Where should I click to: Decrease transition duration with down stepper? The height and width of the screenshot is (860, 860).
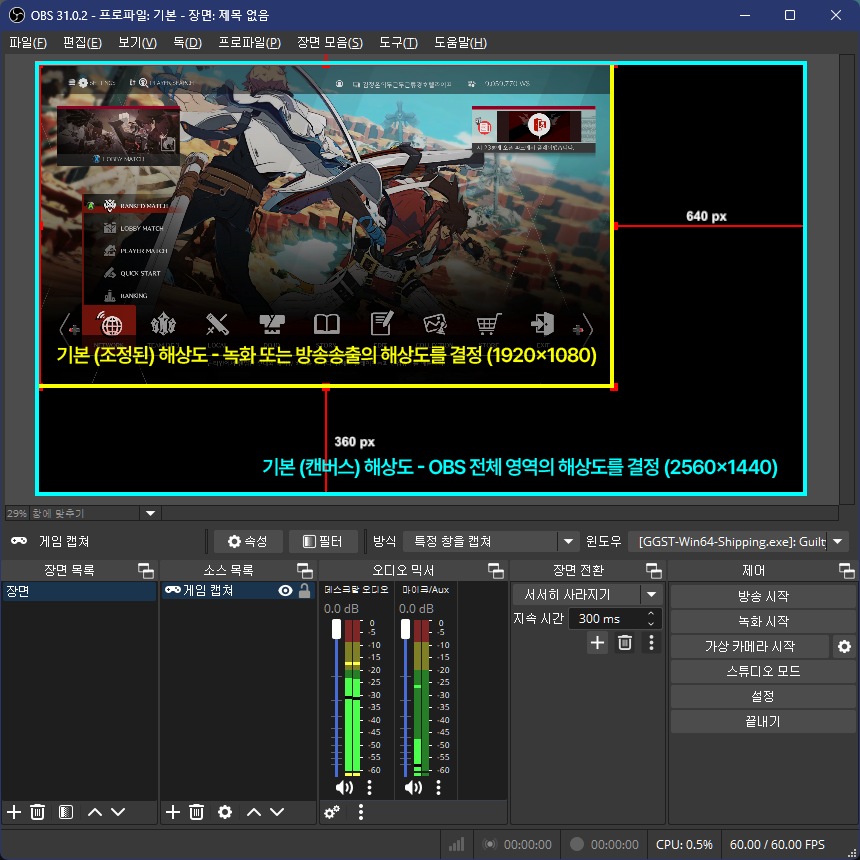[650, 624]
